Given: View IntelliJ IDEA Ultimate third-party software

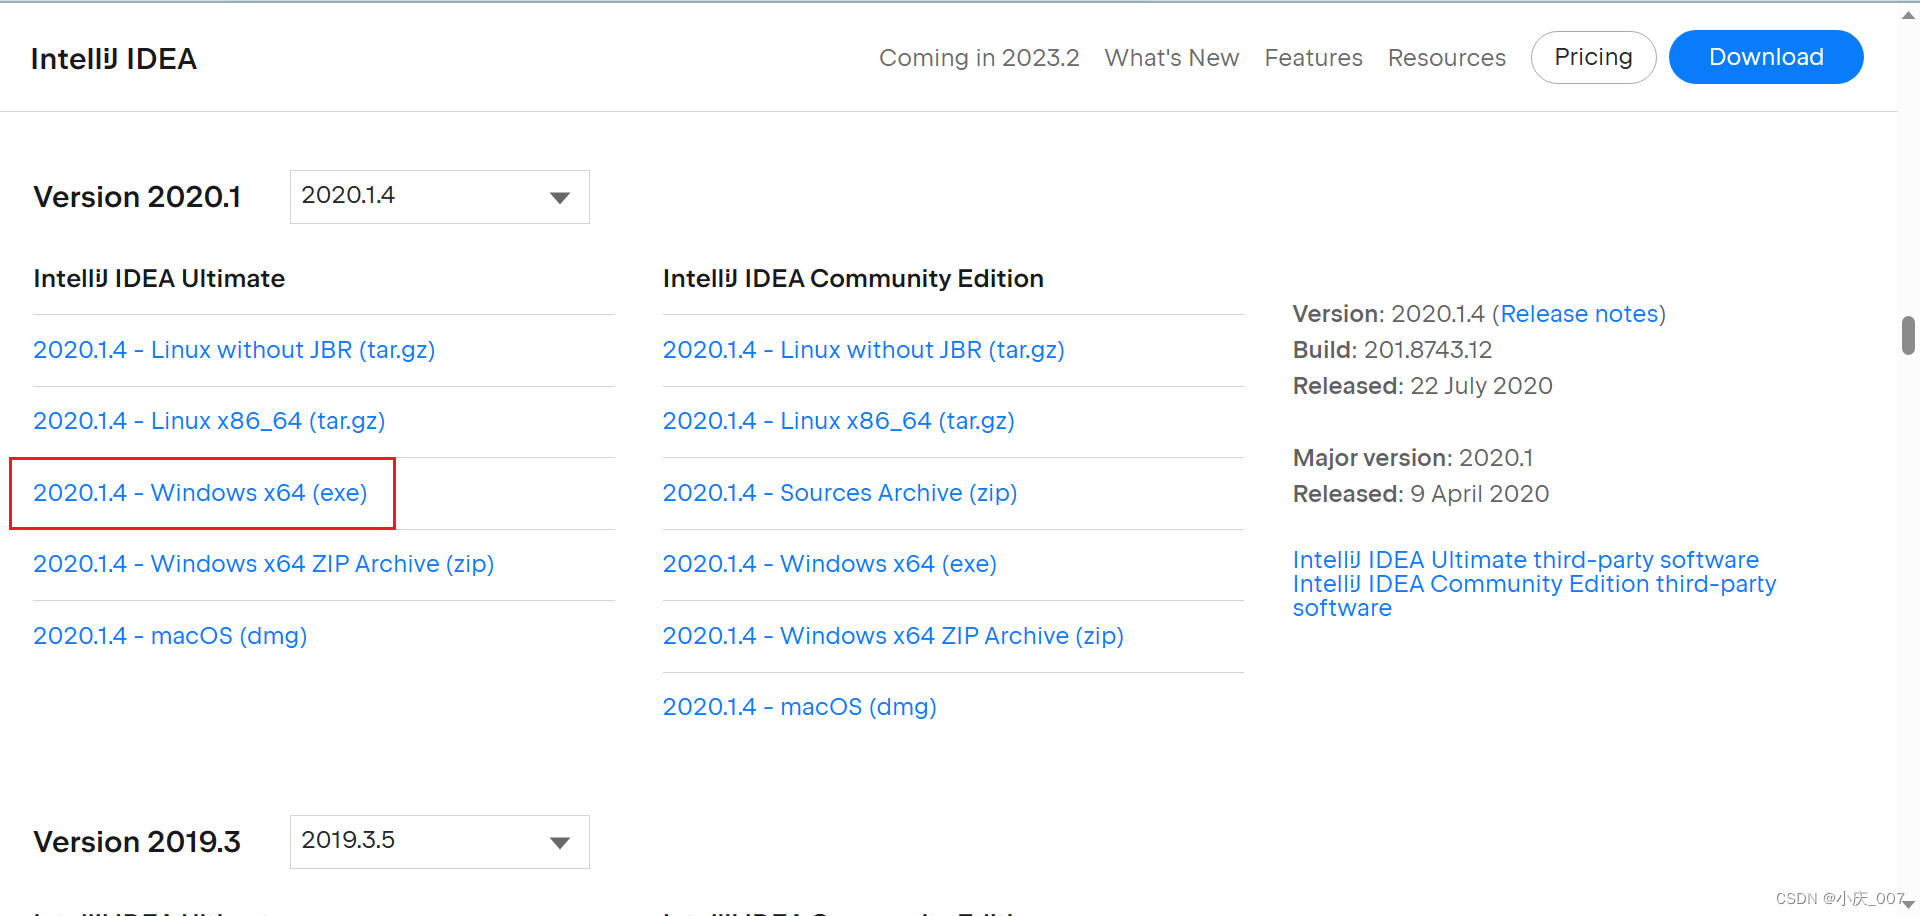Looking at the screenshot, I should [x=1525, y=559].
